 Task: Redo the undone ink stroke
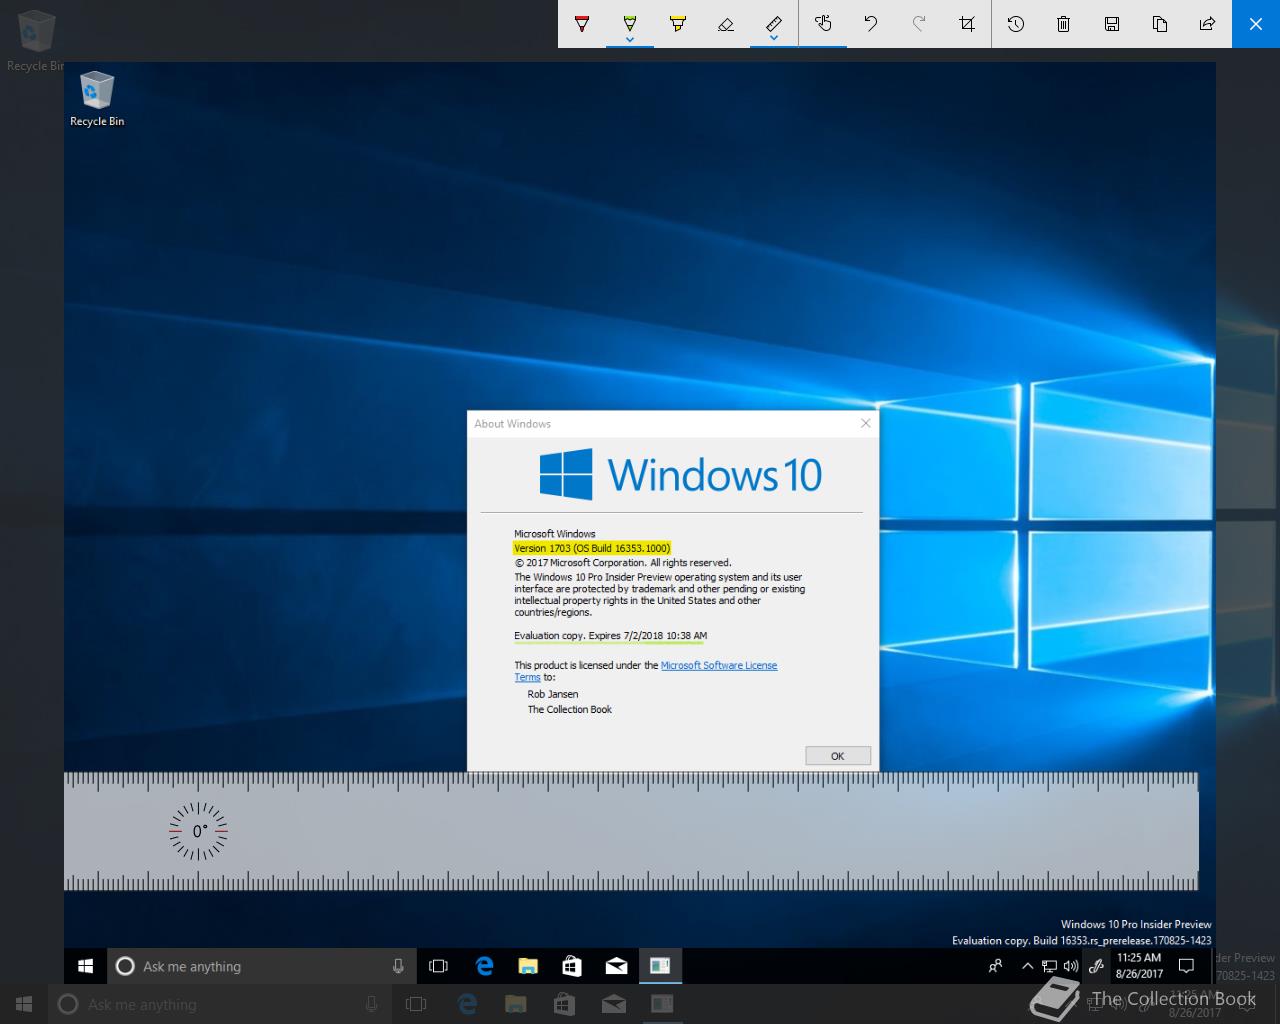[919, 24]
